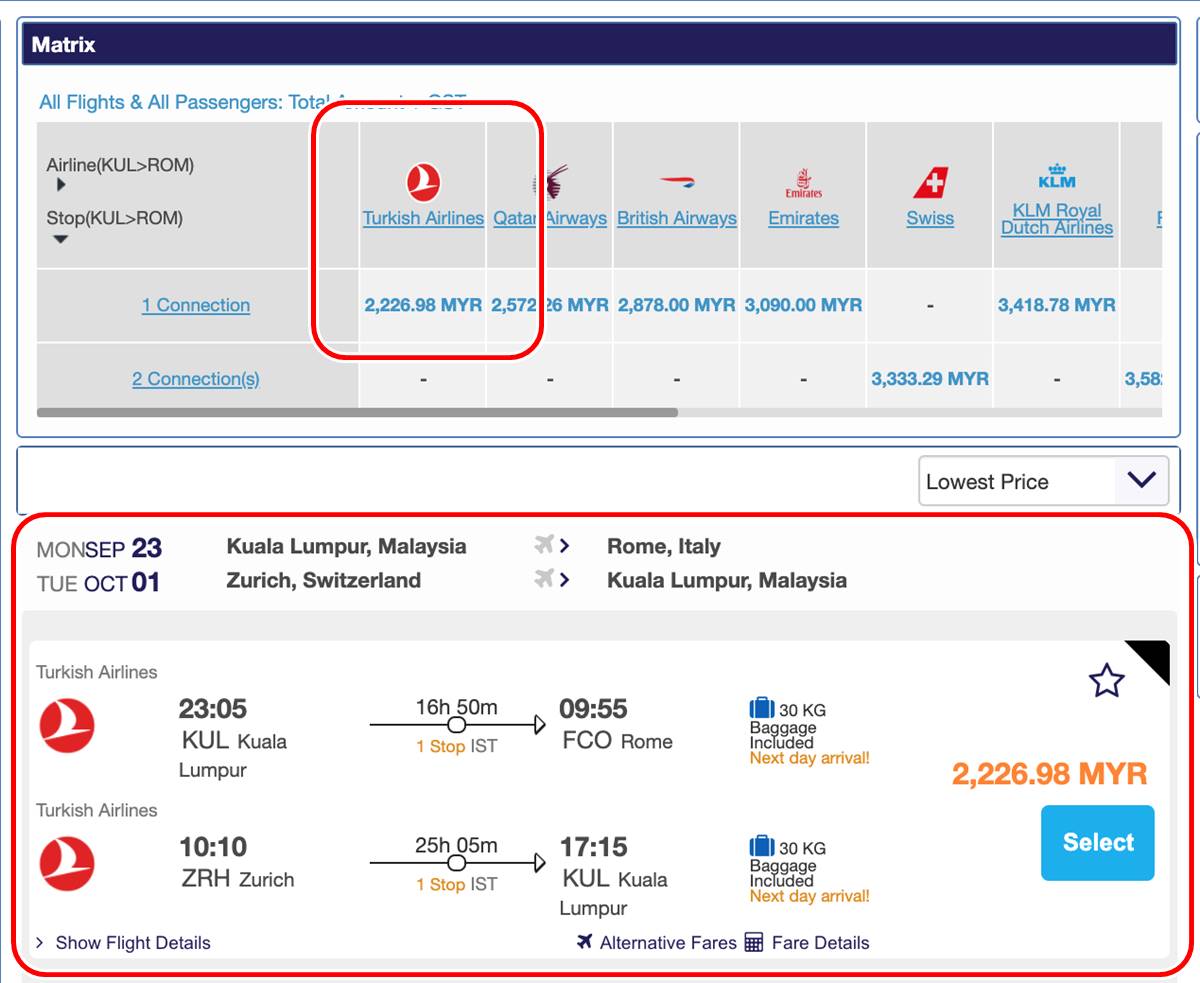Click the Emirates logo in the matrix

804,183
